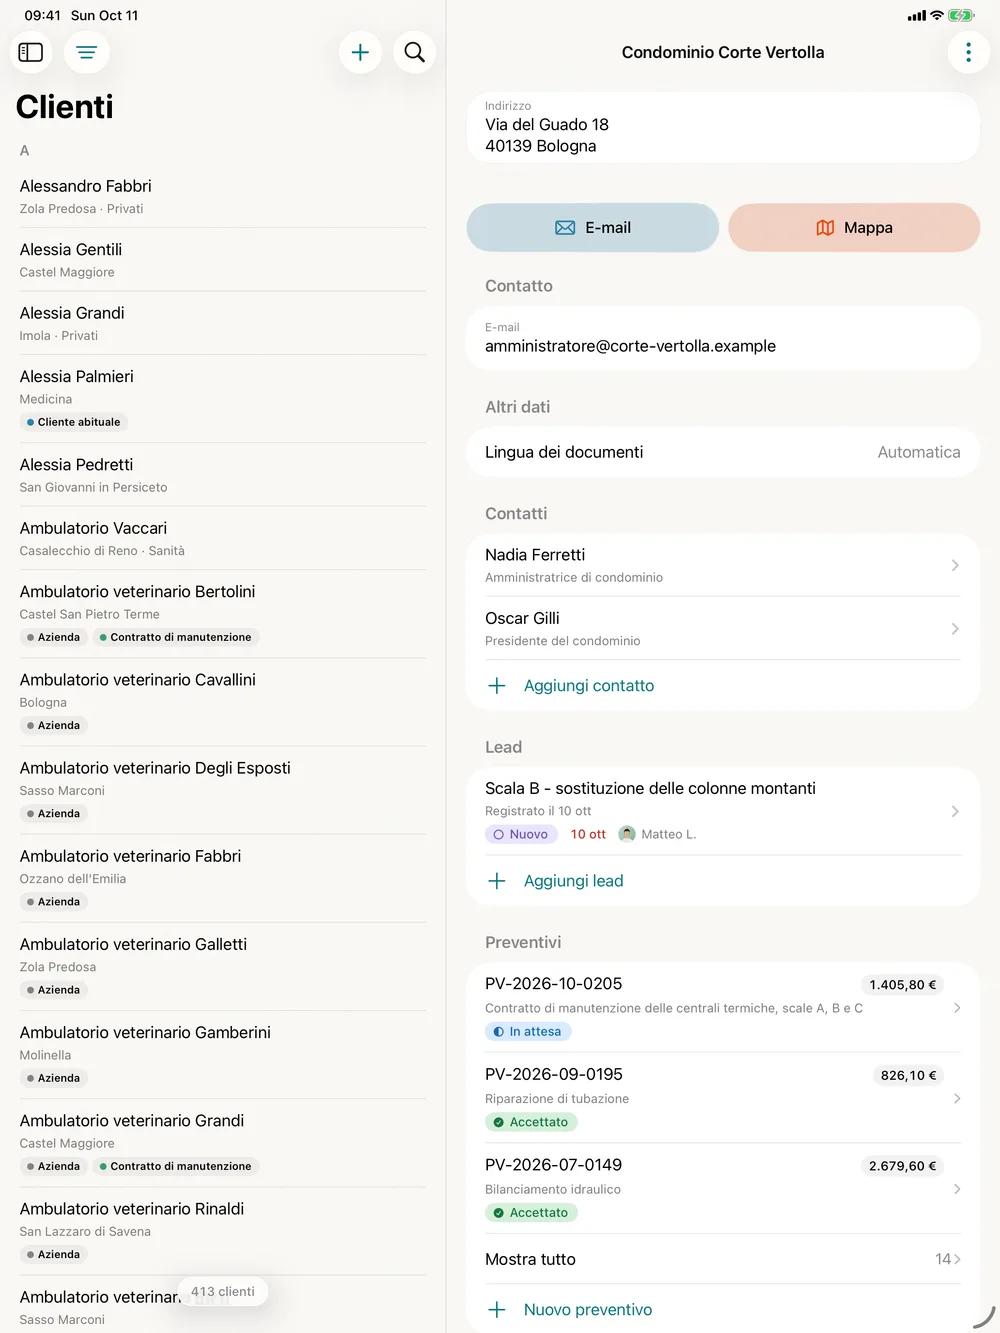Select client Ambulatorio Vaccari
Screen dimensions: 1000x1333
coord(222,538)
